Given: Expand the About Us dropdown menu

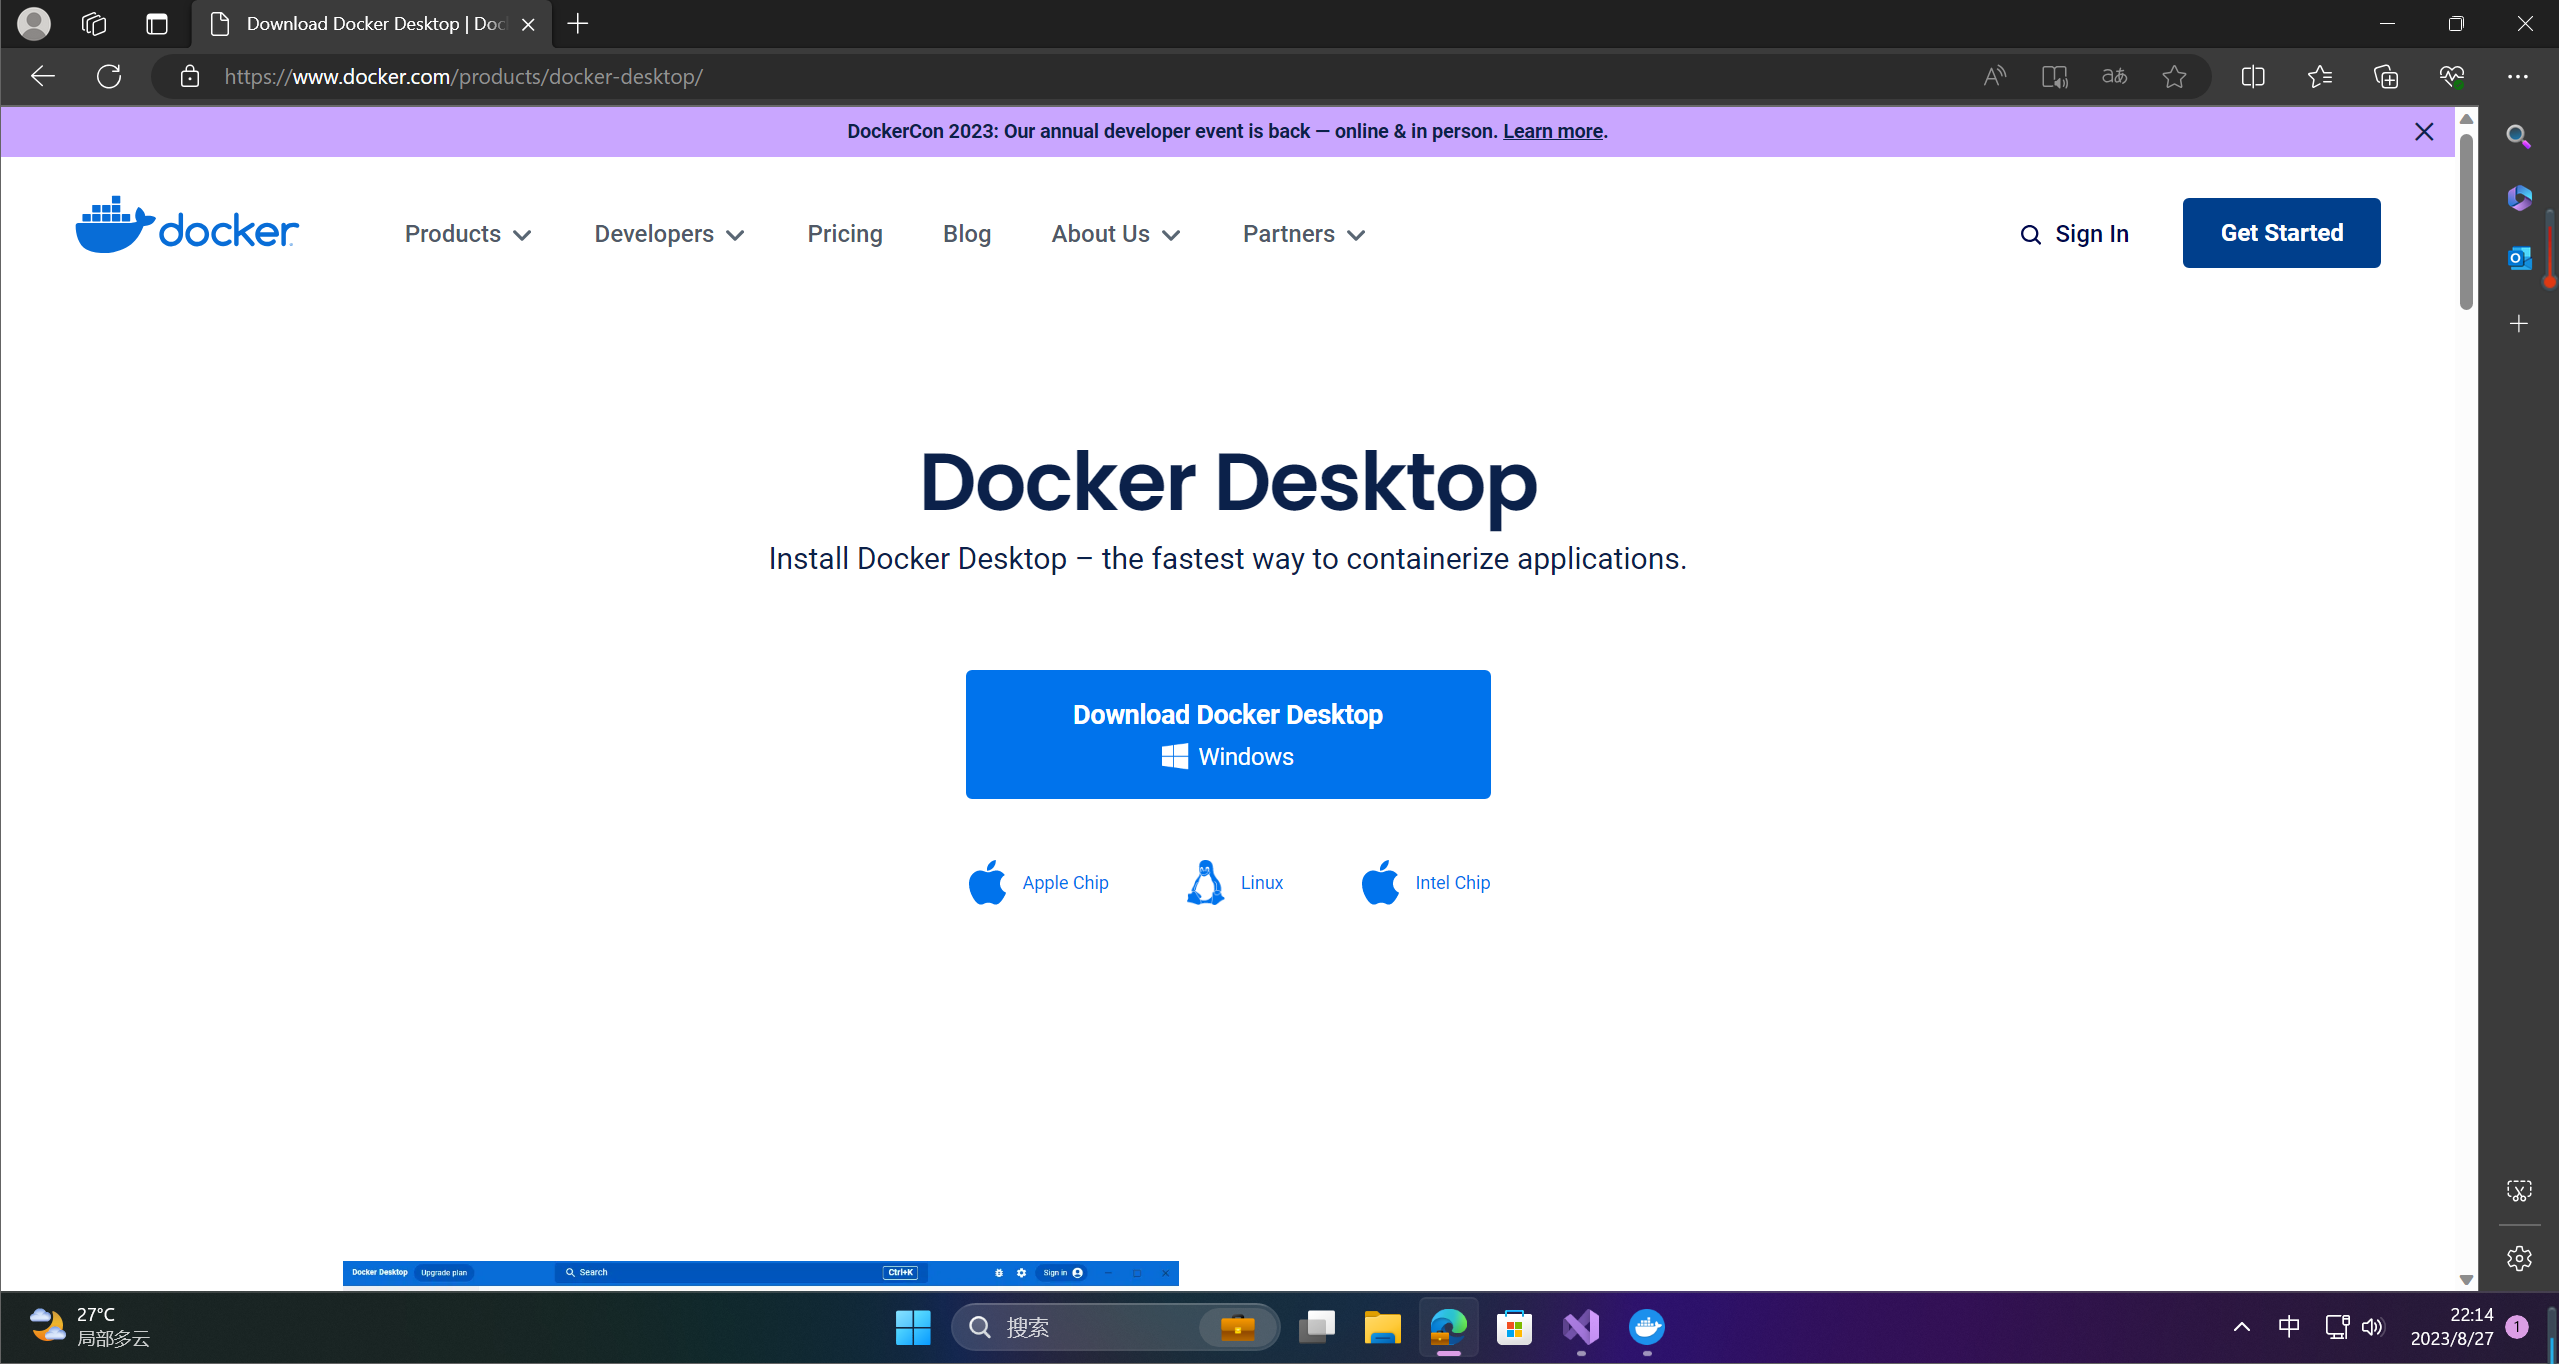Looking at the screenshot, I should point(1116,234).
